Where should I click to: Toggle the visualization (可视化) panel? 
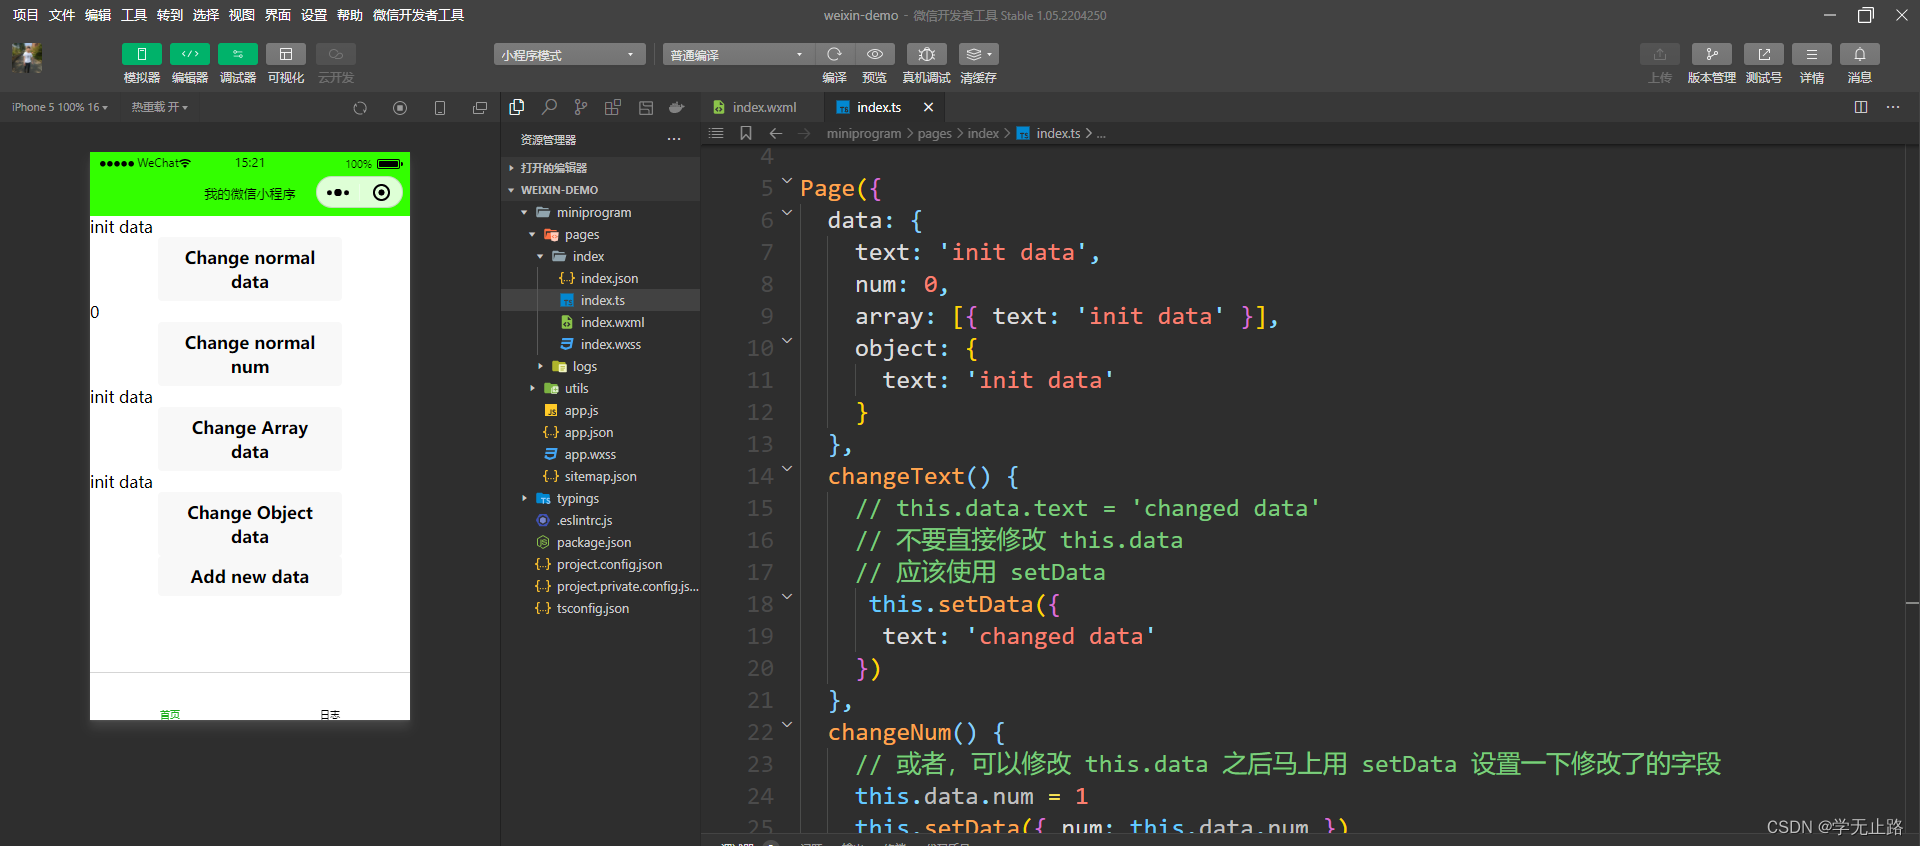[x=286, y=54]
